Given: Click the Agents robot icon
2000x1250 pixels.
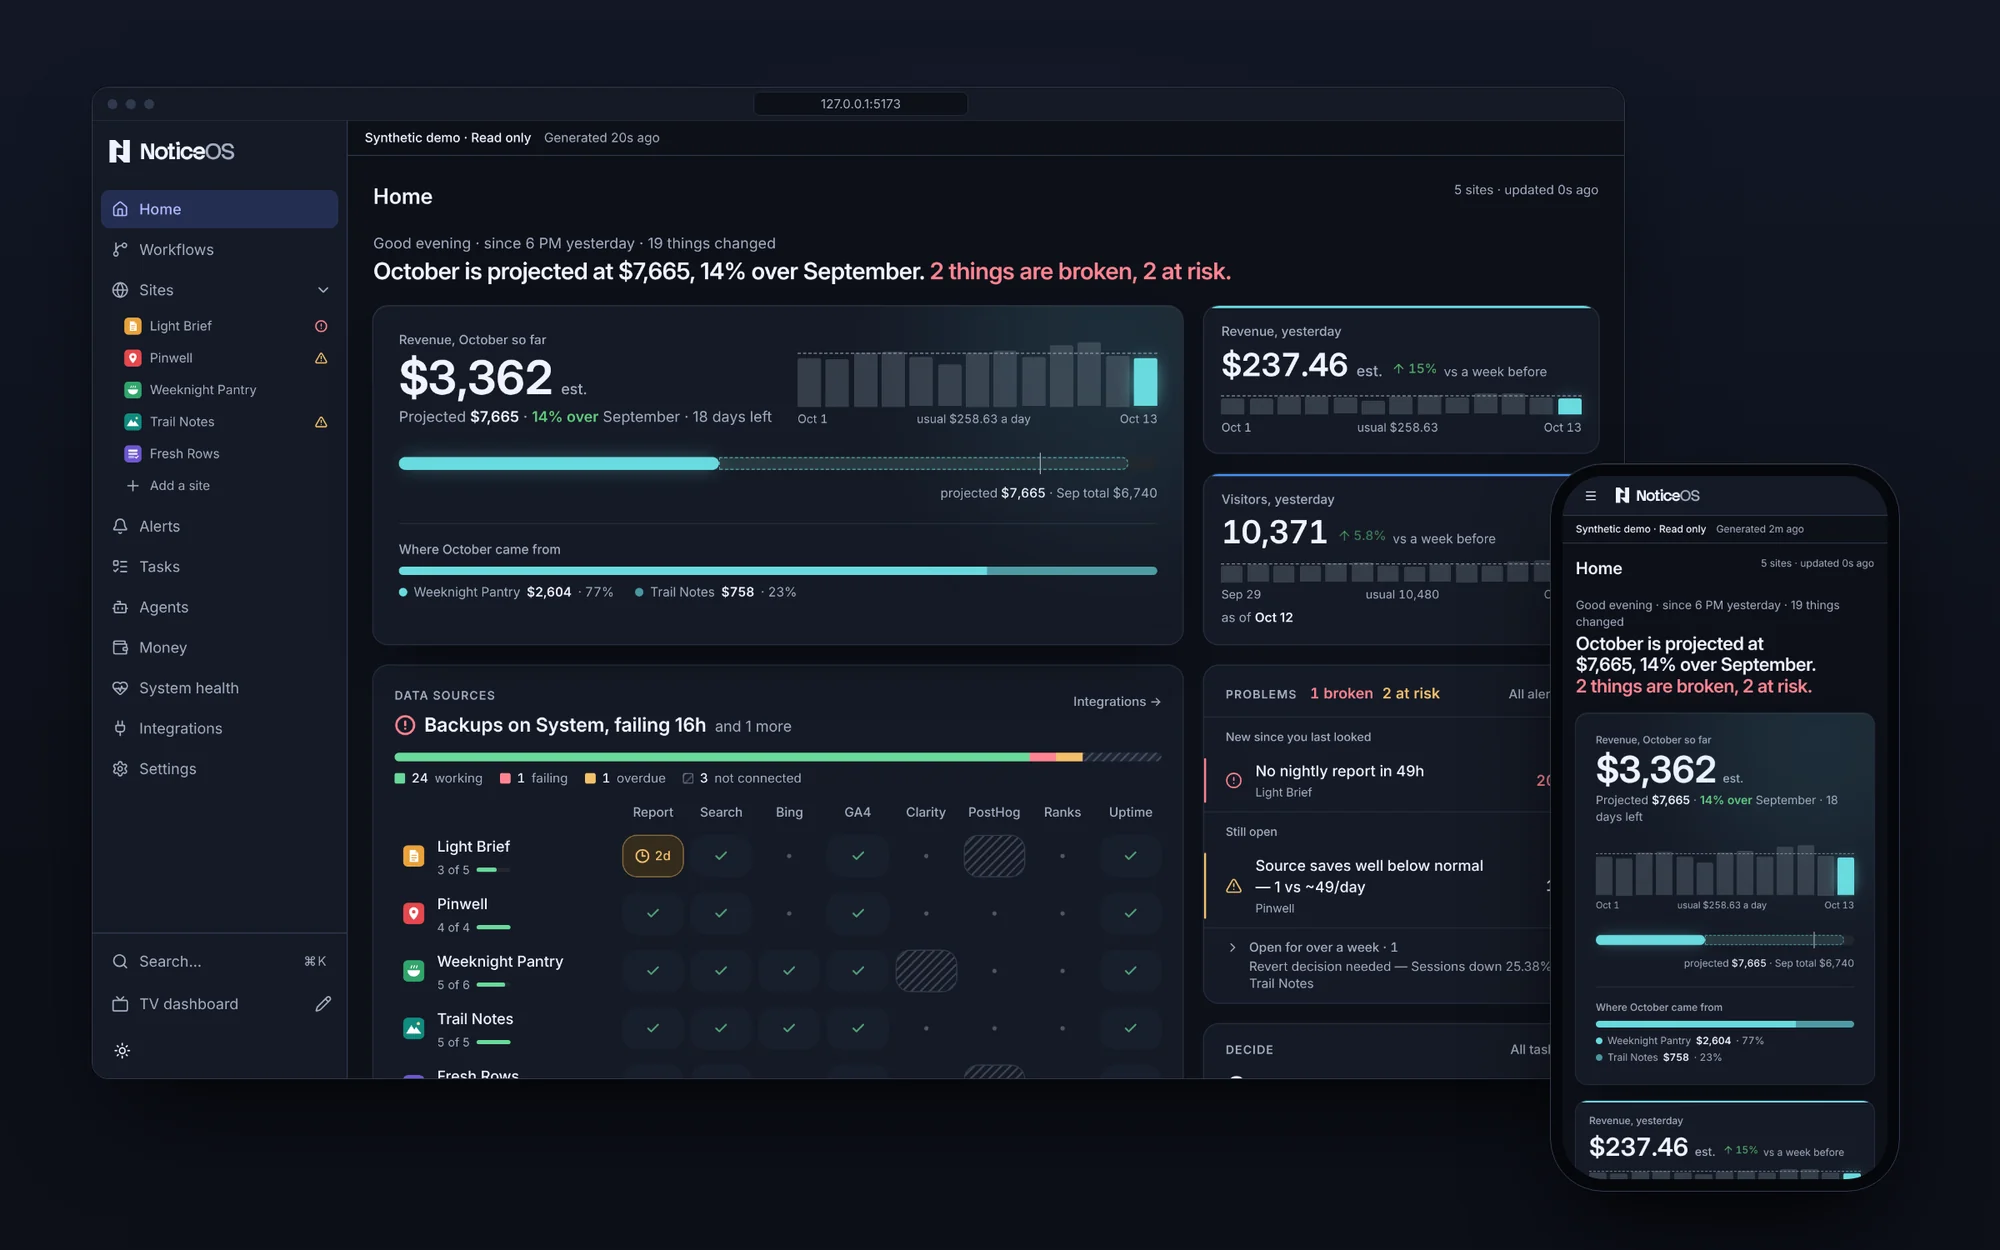Looking at the screenshot, I should (120, 607).
